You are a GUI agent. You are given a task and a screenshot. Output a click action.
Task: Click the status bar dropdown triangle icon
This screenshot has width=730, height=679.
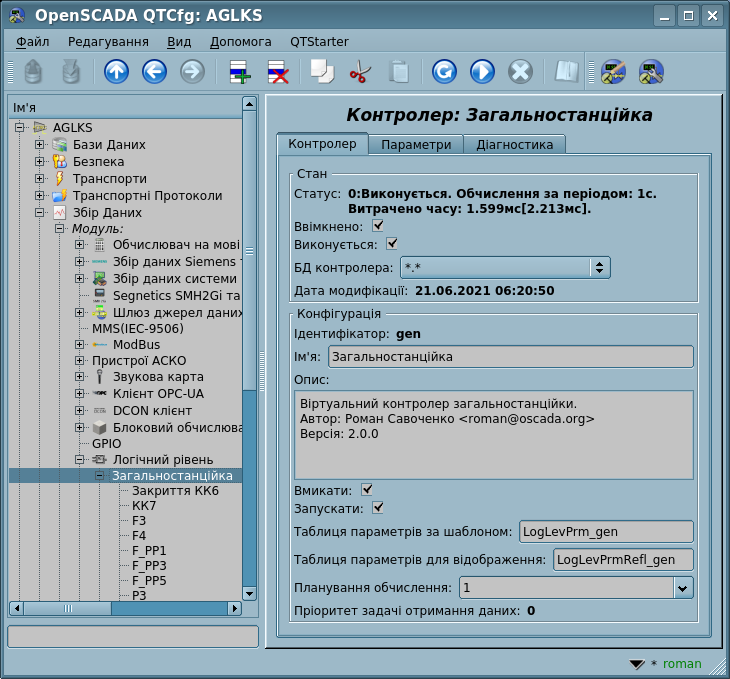pyautogui.click(x=636, y=664)
